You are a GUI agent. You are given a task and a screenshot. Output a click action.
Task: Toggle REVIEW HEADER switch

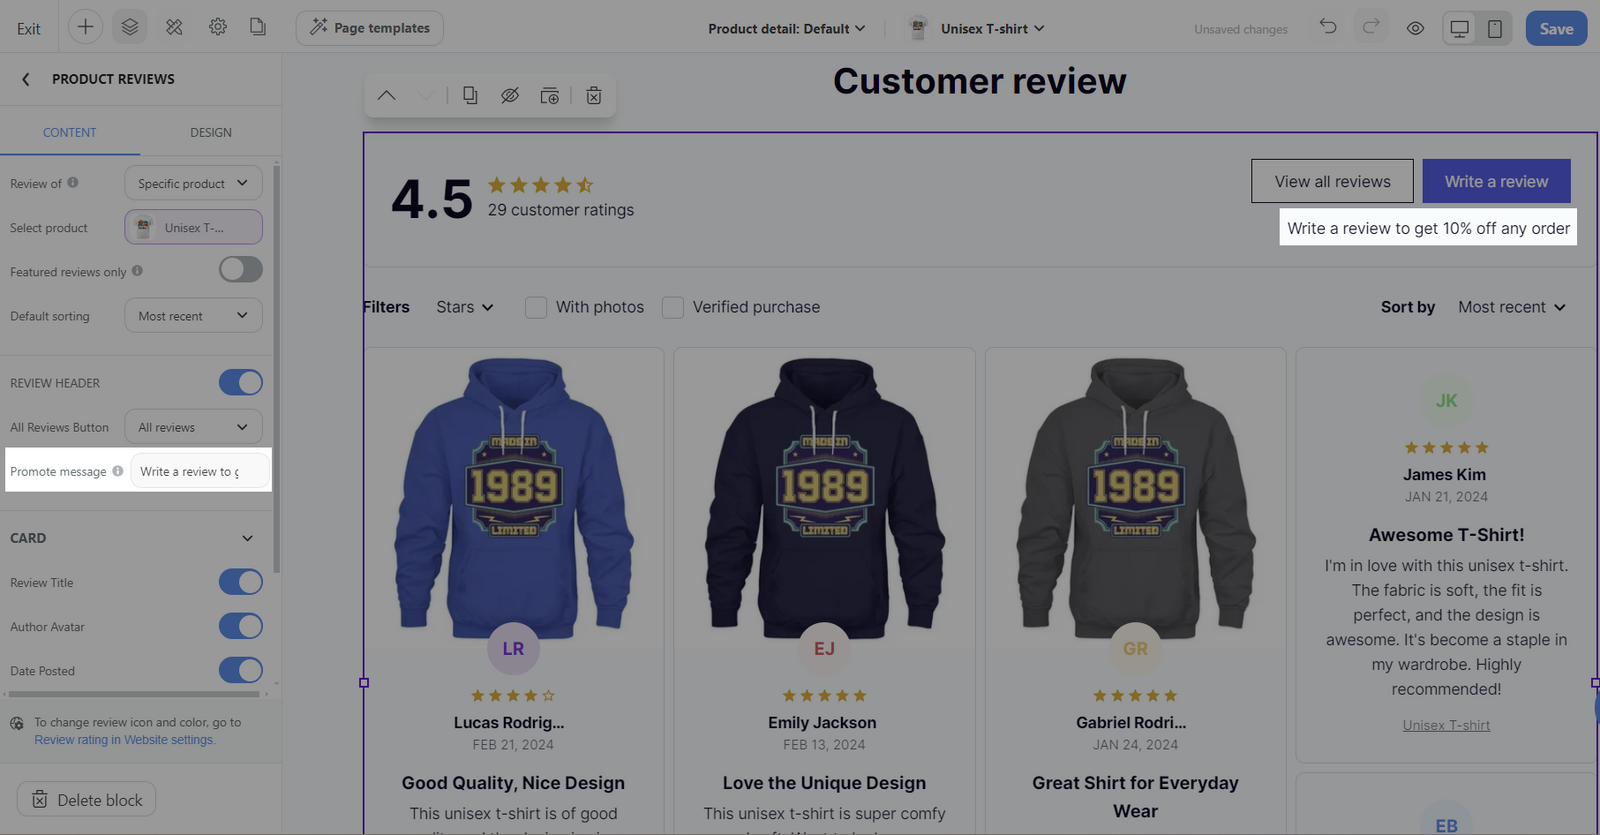241,382
